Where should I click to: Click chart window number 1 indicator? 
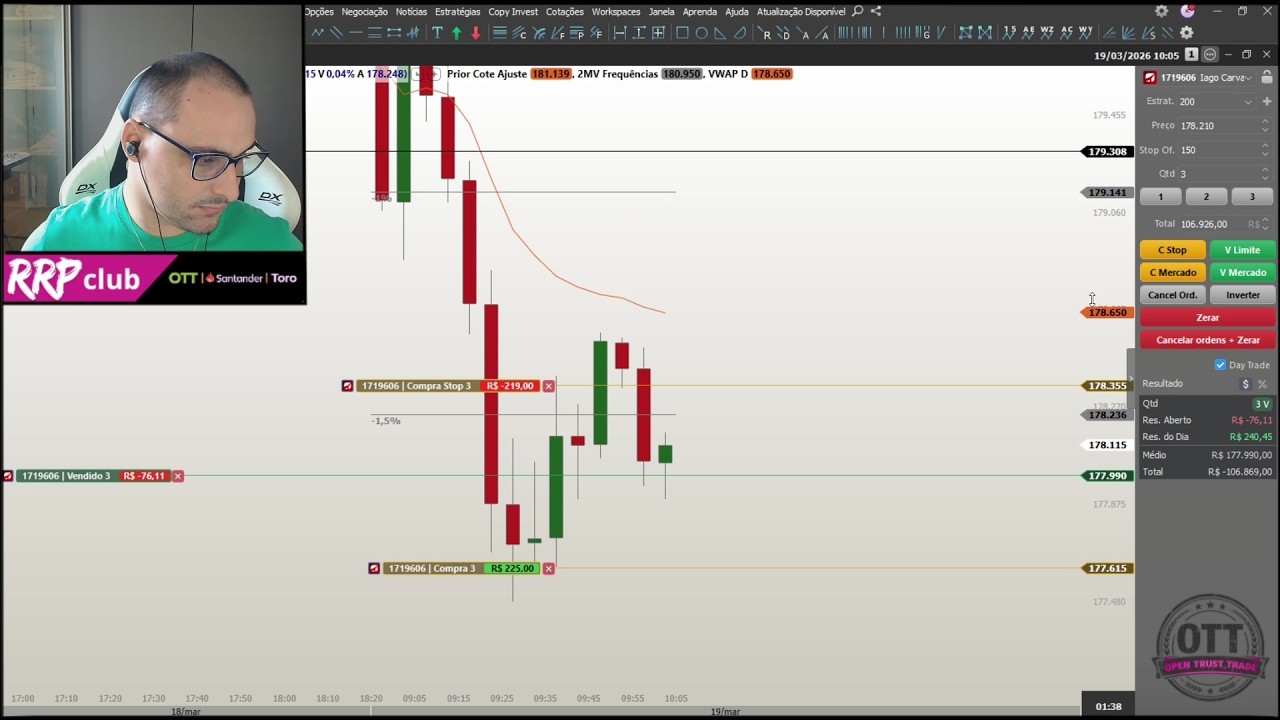point(1191,55)
